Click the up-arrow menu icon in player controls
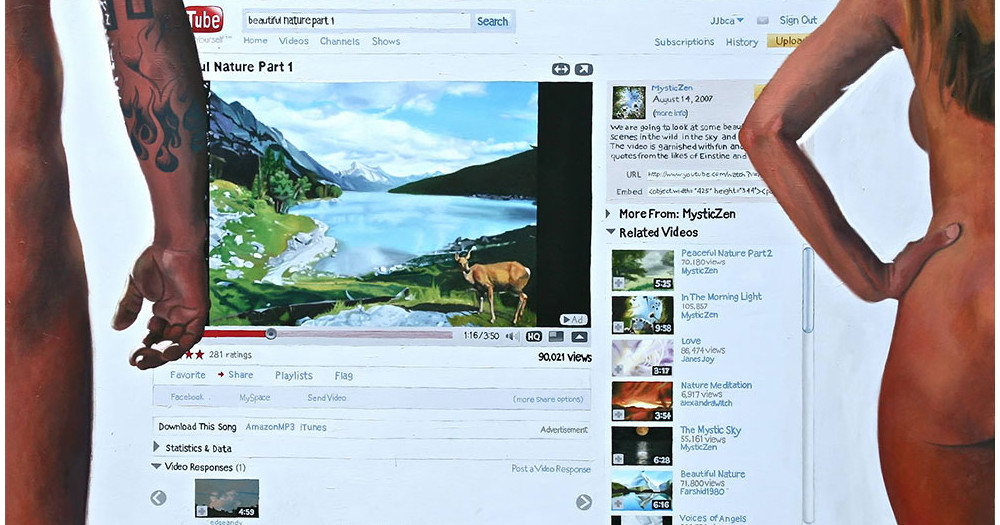Screen dimensions: 1000x525 pyautogui.click(x=579, y=336)
